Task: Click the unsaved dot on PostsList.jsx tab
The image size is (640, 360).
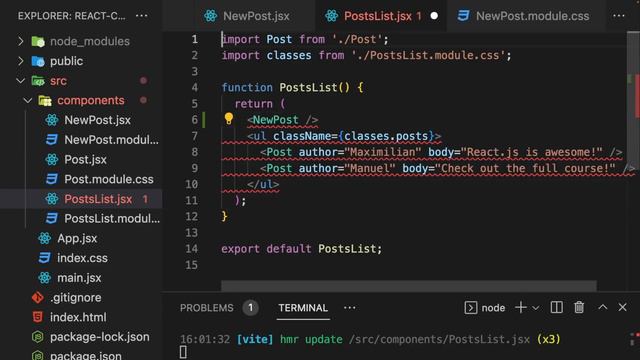Action: pyautogui.click(x=434, y=16)
